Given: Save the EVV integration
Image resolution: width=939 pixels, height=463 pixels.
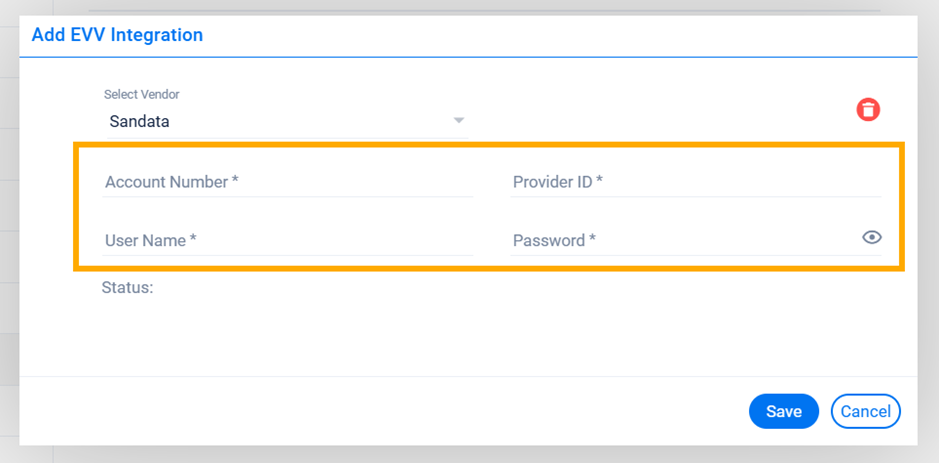Looking at the screenshot, I should click(783, 411).
